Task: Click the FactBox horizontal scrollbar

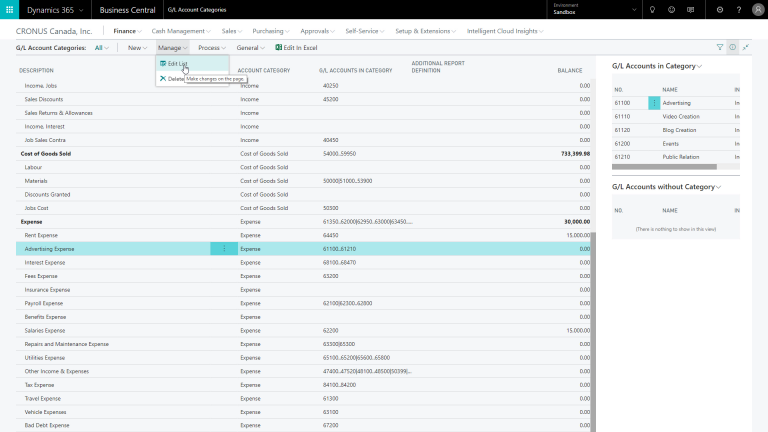Action: (x=664, y=167)
